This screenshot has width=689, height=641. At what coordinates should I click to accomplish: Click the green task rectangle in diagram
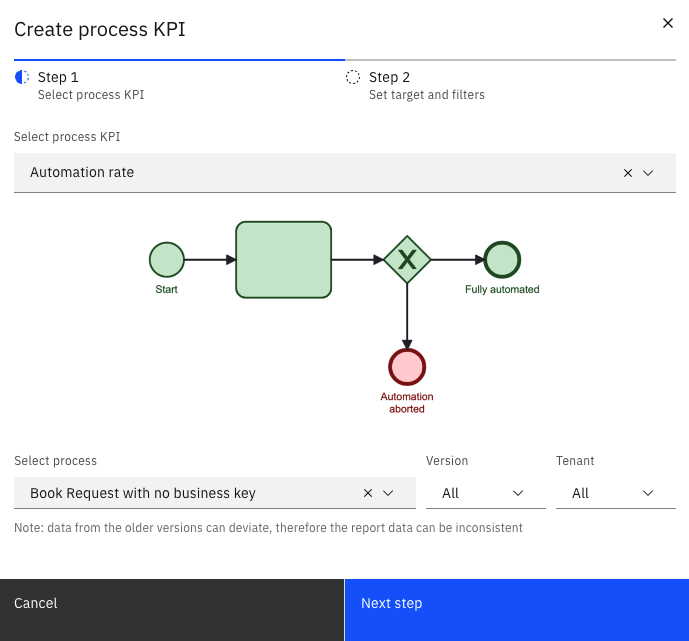click(x=283, y=260)
